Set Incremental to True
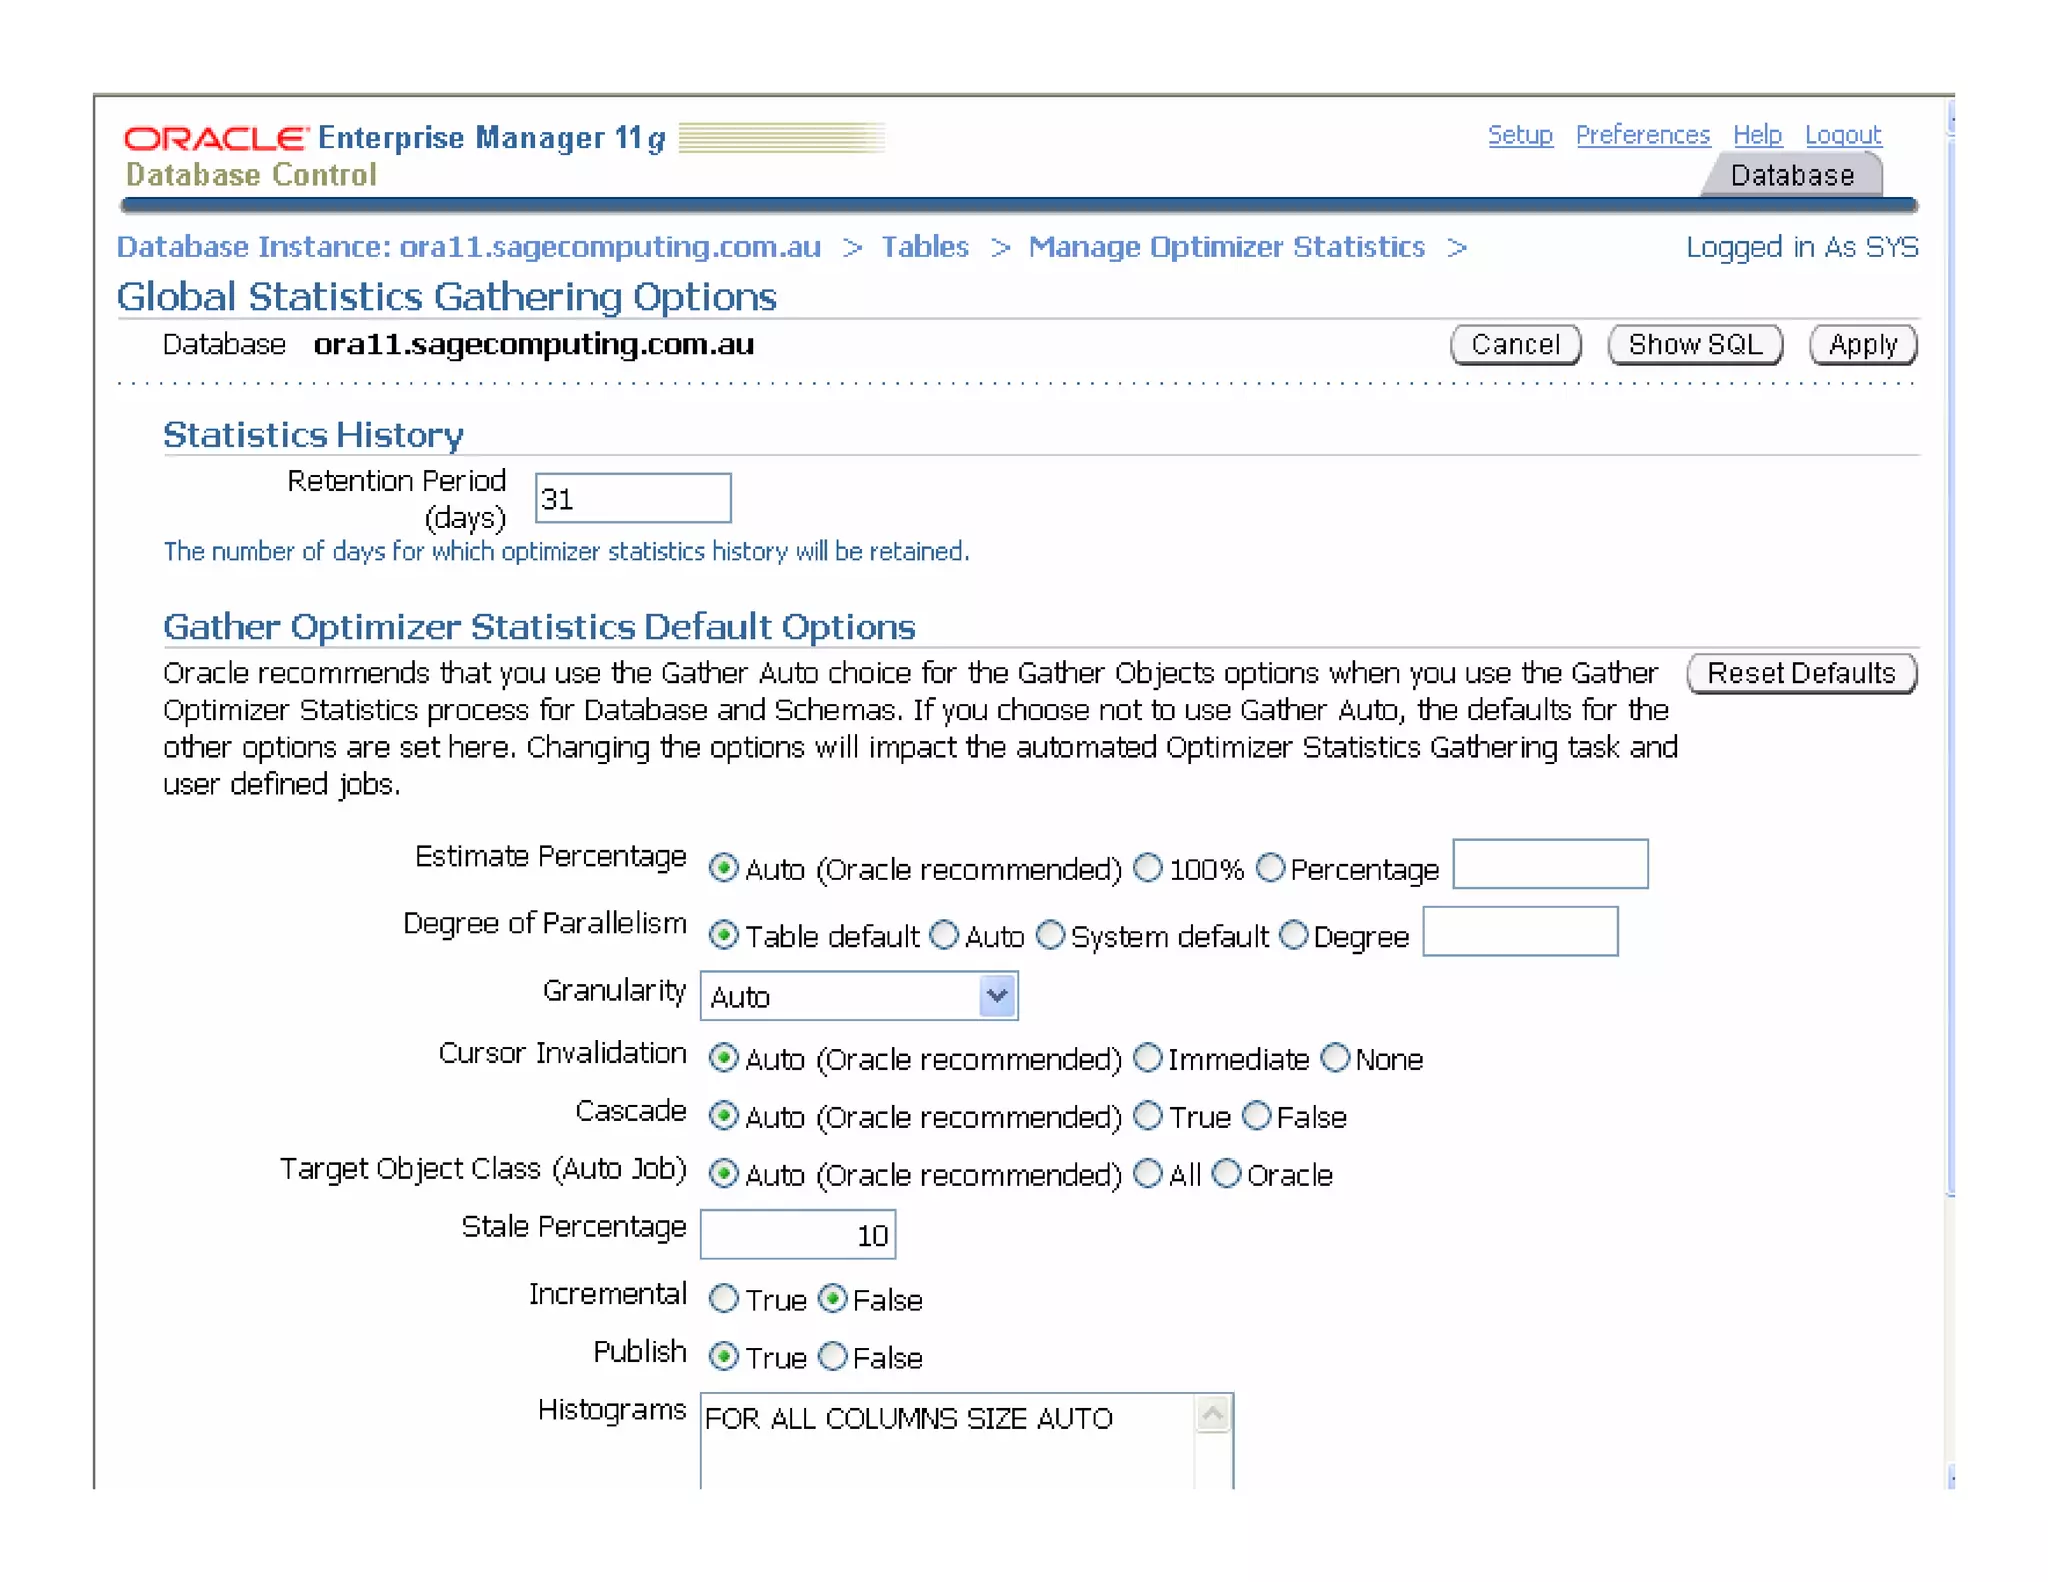The image size is (2048, 1582). coord(724,1299)
